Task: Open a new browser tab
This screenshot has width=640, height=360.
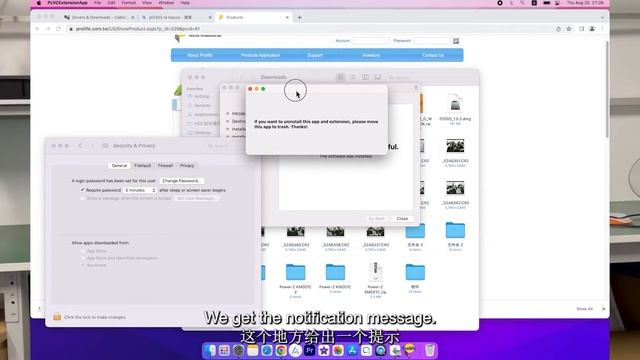Action: point(300,18)
